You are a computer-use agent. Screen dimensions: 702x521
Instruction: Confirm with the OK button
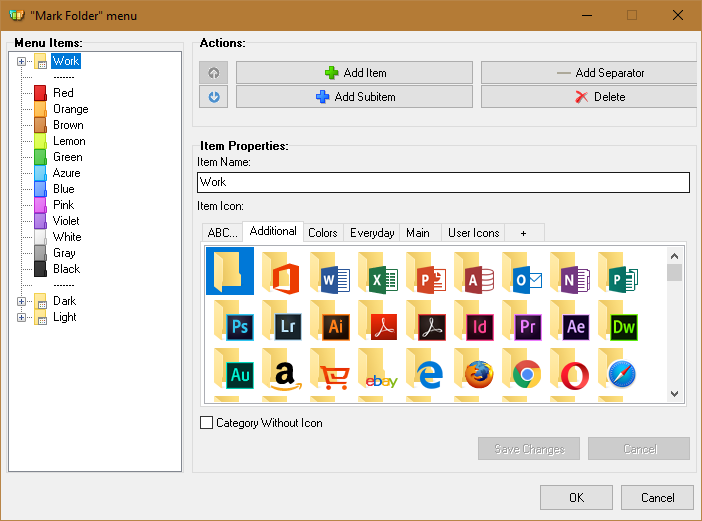point(576,498)
